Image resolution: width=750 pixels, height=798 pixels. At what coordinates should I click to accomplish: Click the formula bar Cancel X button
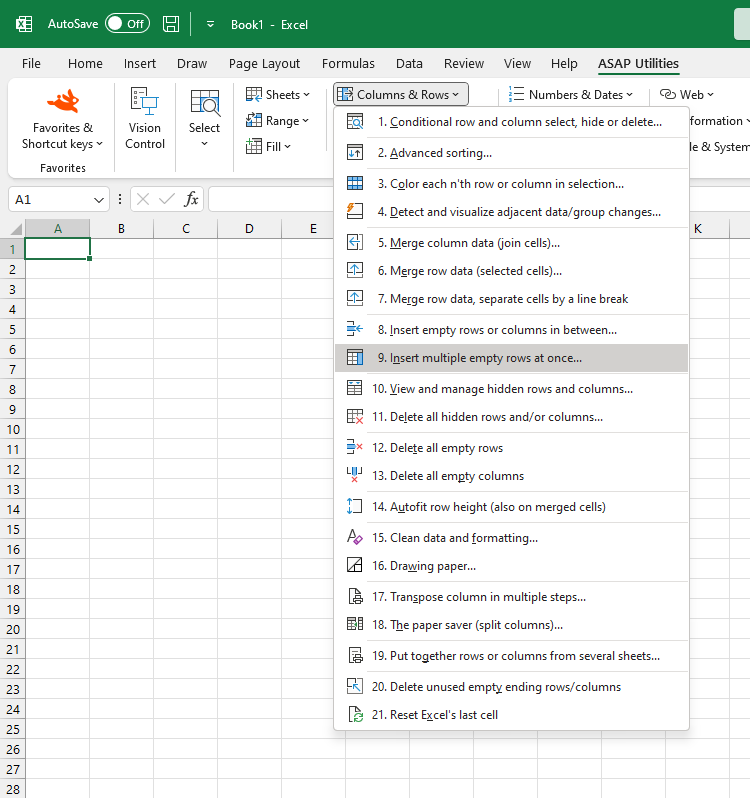point(143,200)
